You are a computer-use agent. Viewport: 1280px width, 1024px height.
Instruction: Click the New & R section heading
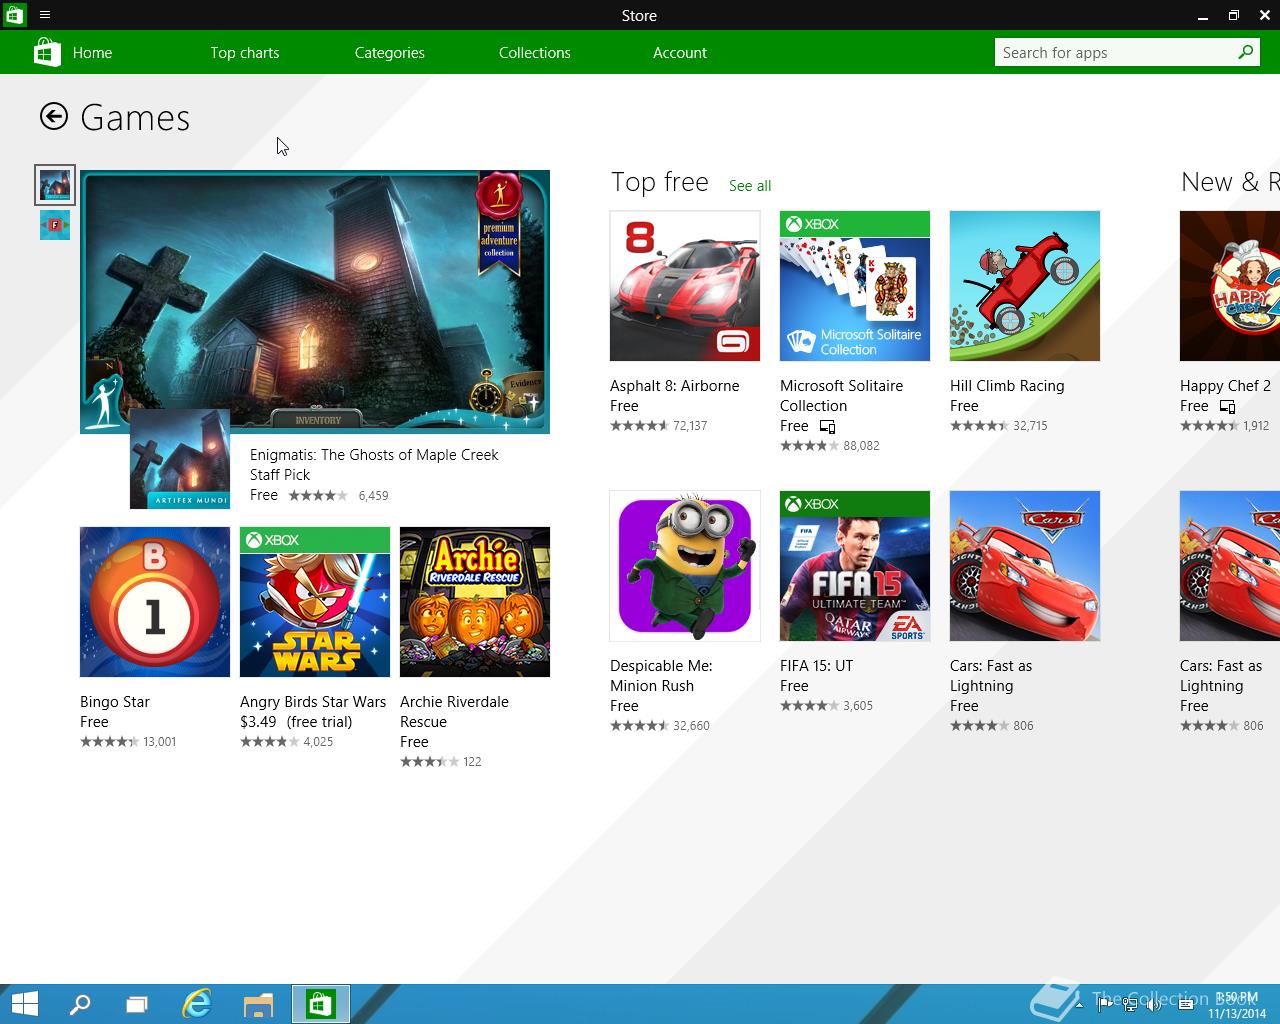[x=1230, y=182]
